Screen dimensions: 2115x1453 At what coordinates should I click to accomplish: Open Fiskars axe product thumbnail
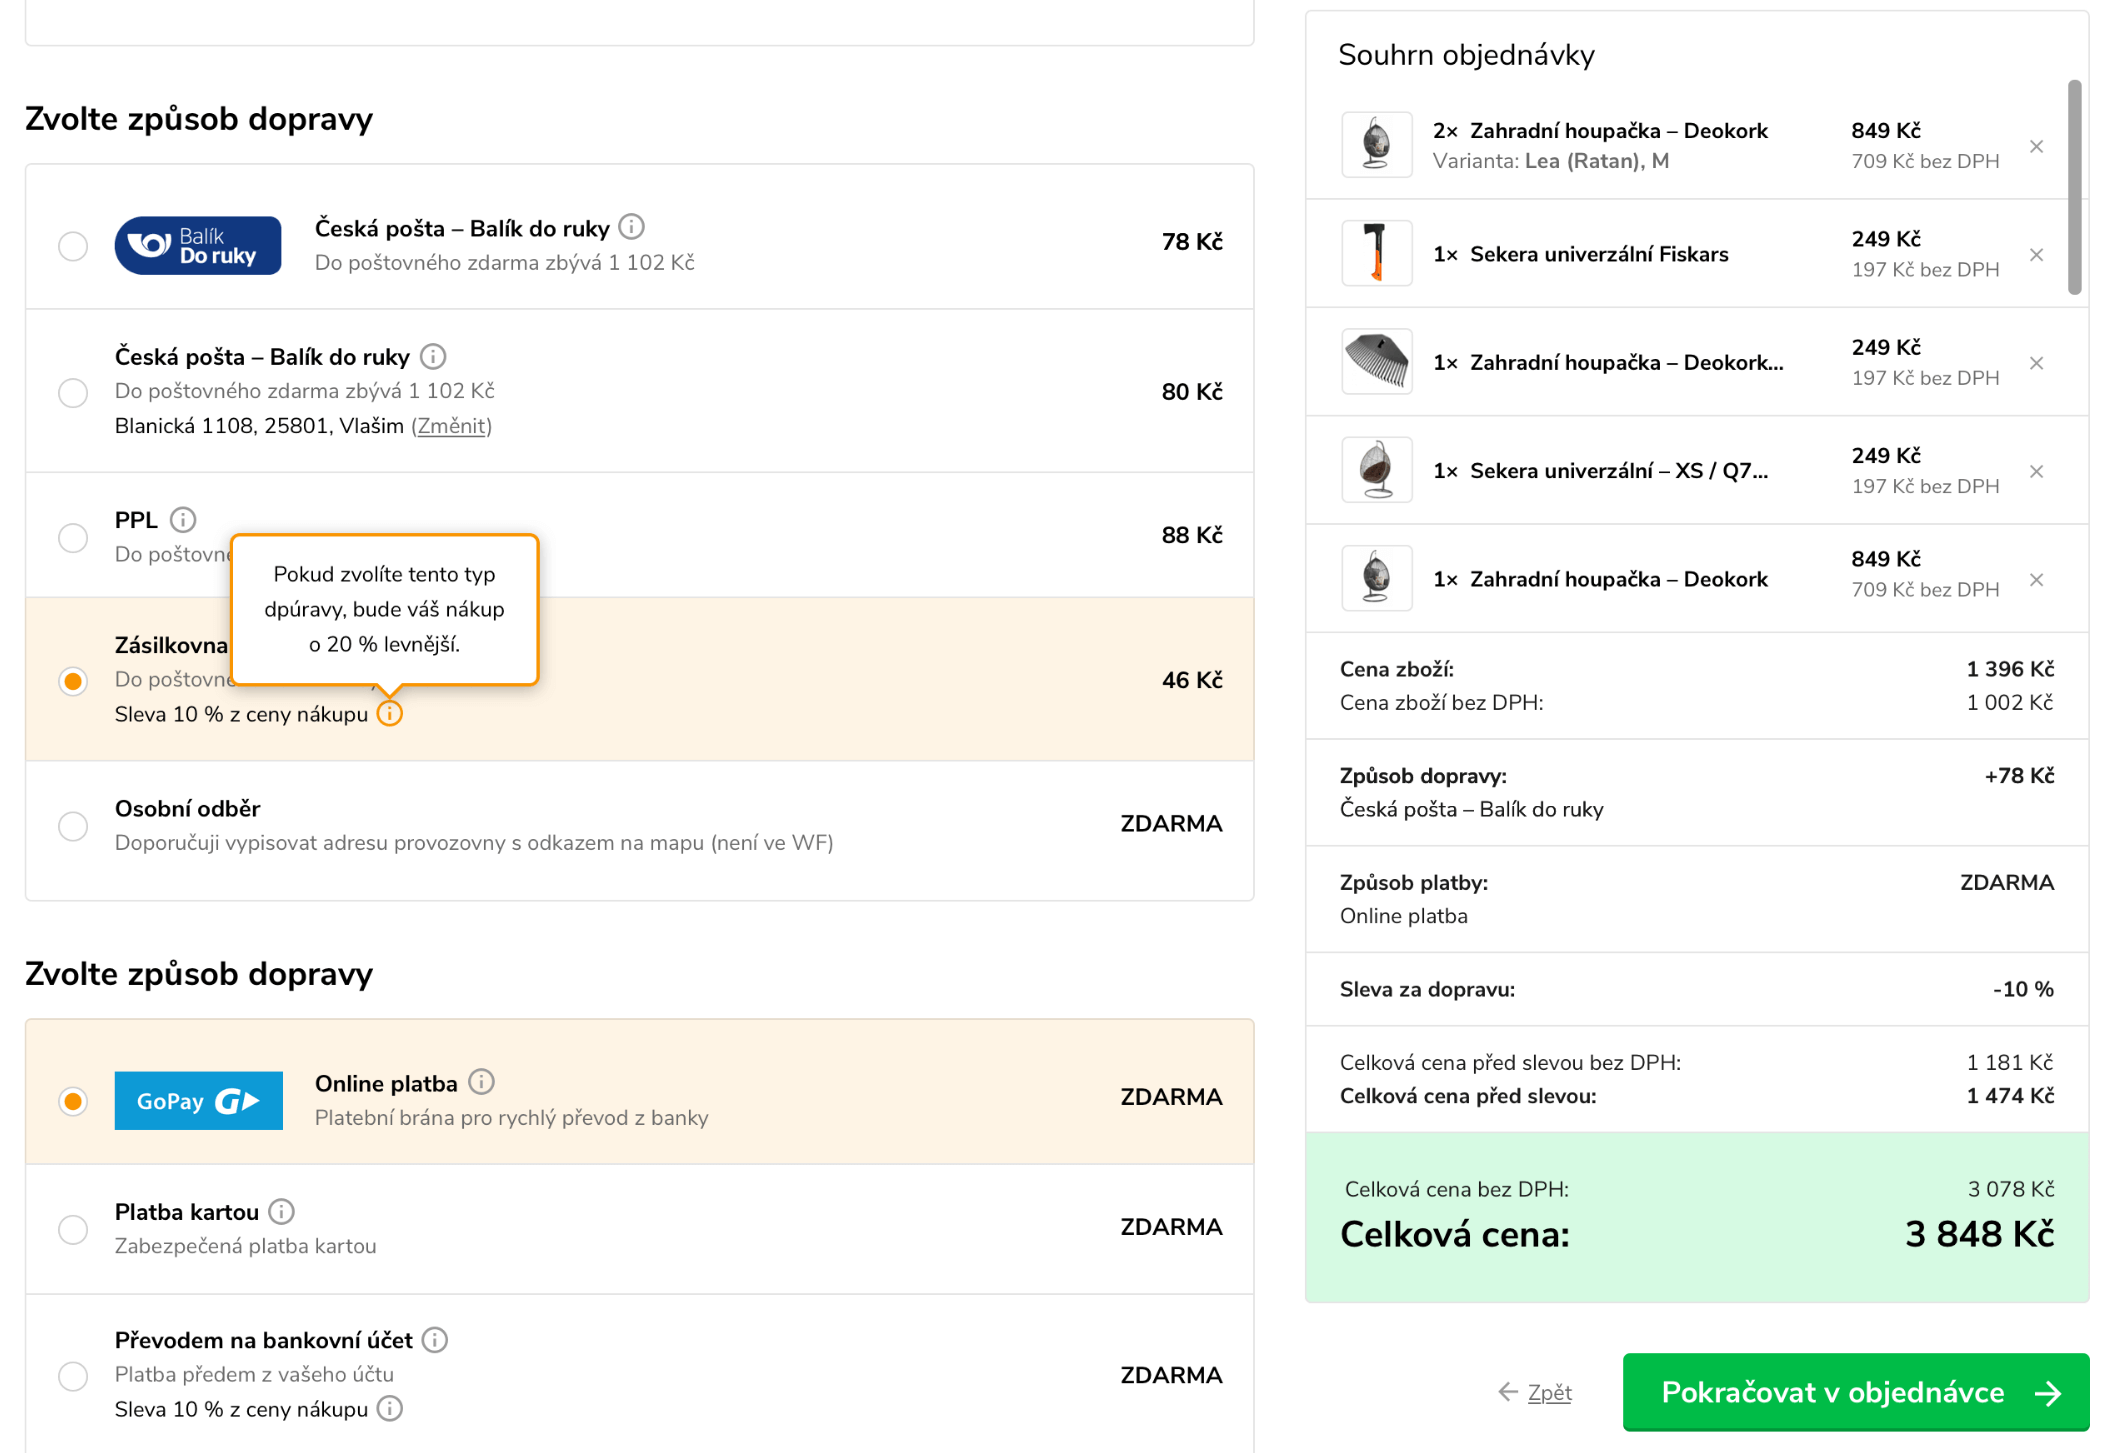[x=1376, y=254]
